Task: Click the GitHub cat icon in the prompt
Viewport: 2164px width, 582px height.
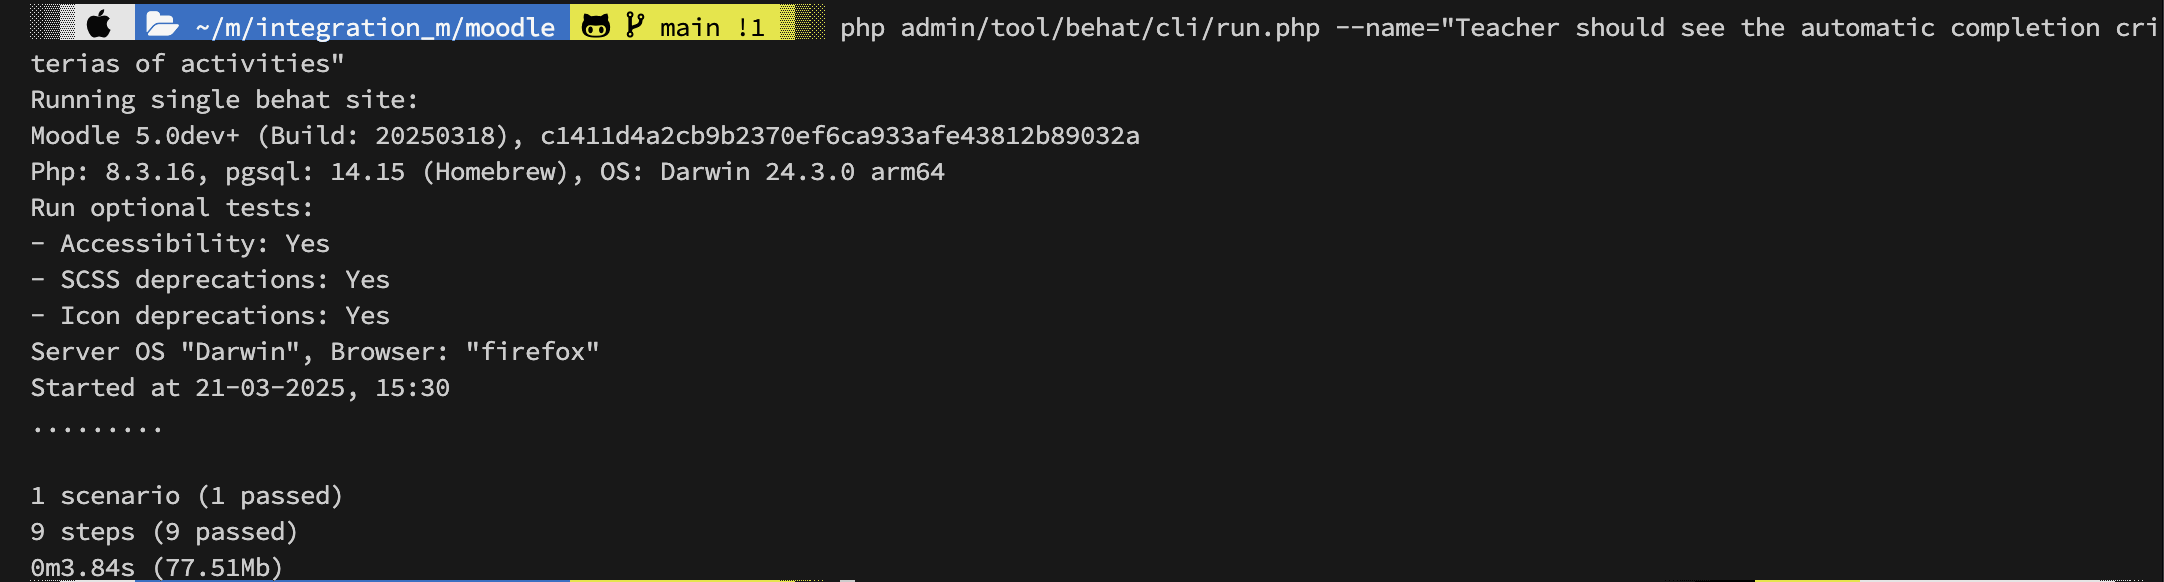Action: tap(596, 26)
